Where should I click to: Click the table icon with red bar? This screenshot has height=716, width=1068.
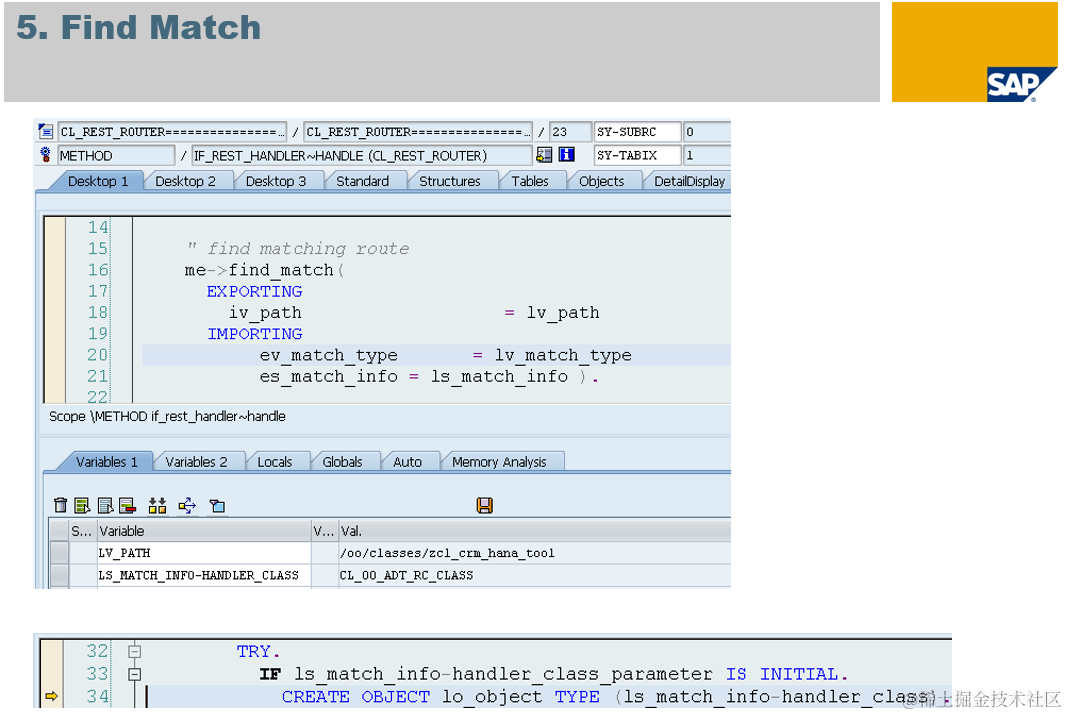click(x=127, y=505)
